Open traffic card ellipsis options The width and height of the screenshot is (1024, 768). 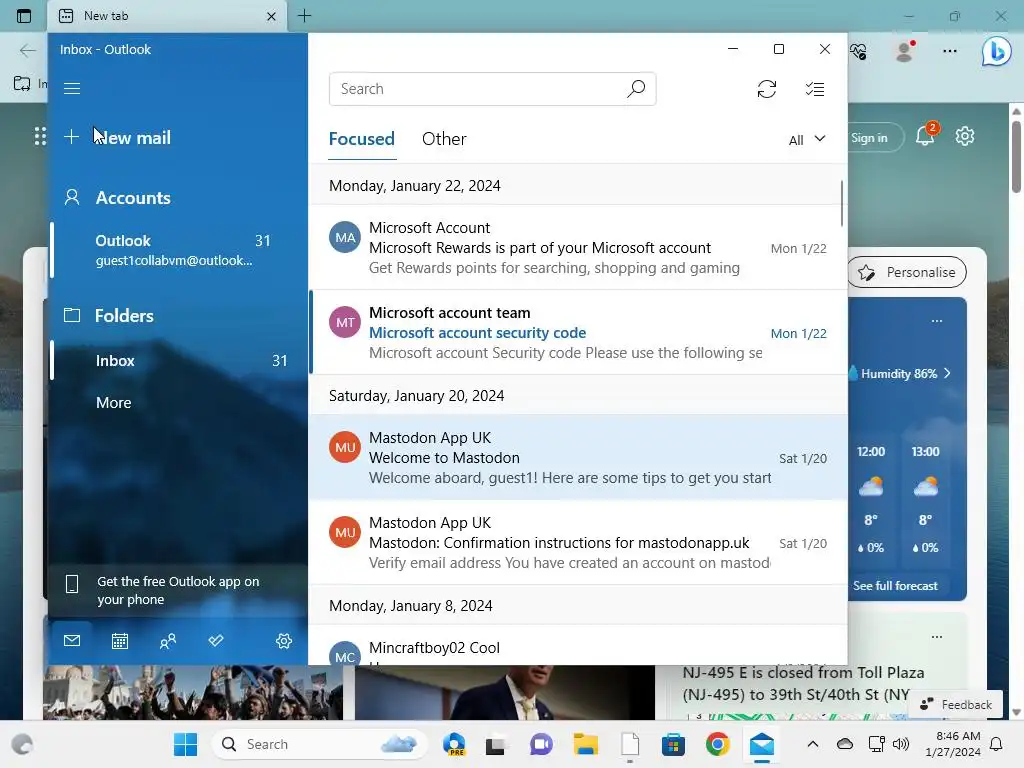936,636
